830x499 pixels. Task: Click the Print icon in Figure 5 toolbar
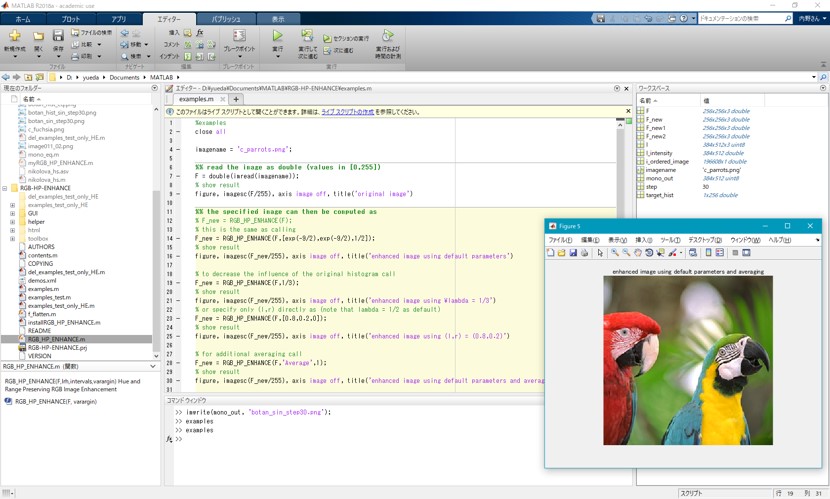tap(585, 253)
